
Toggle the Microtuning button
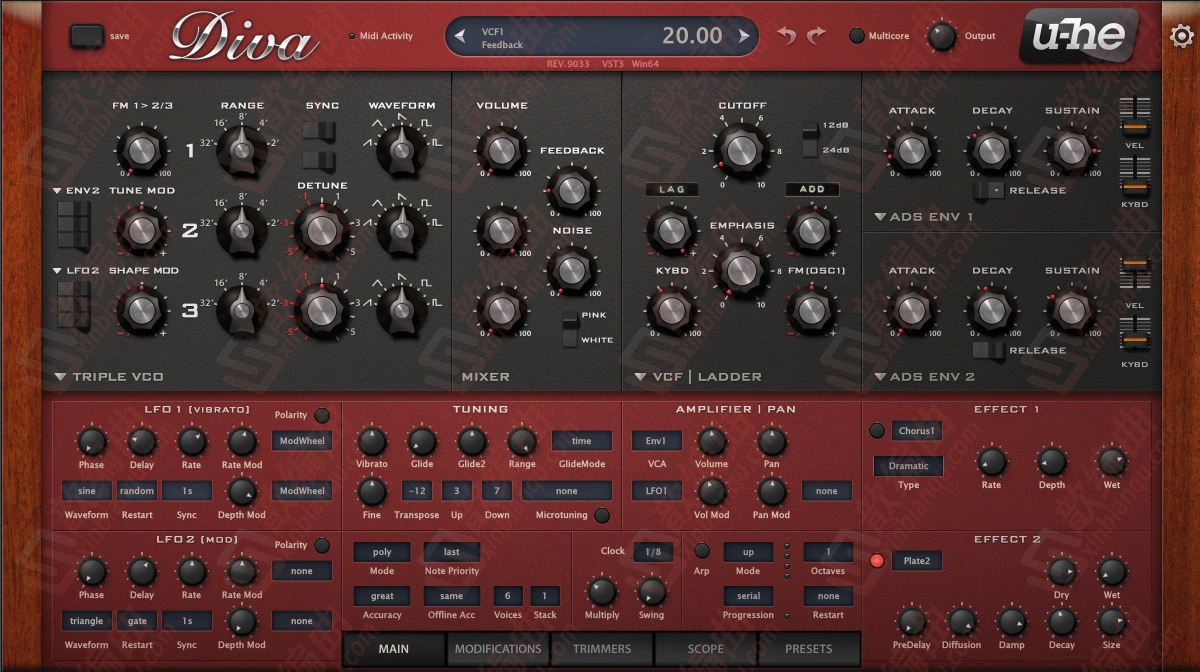pos(602,516)
